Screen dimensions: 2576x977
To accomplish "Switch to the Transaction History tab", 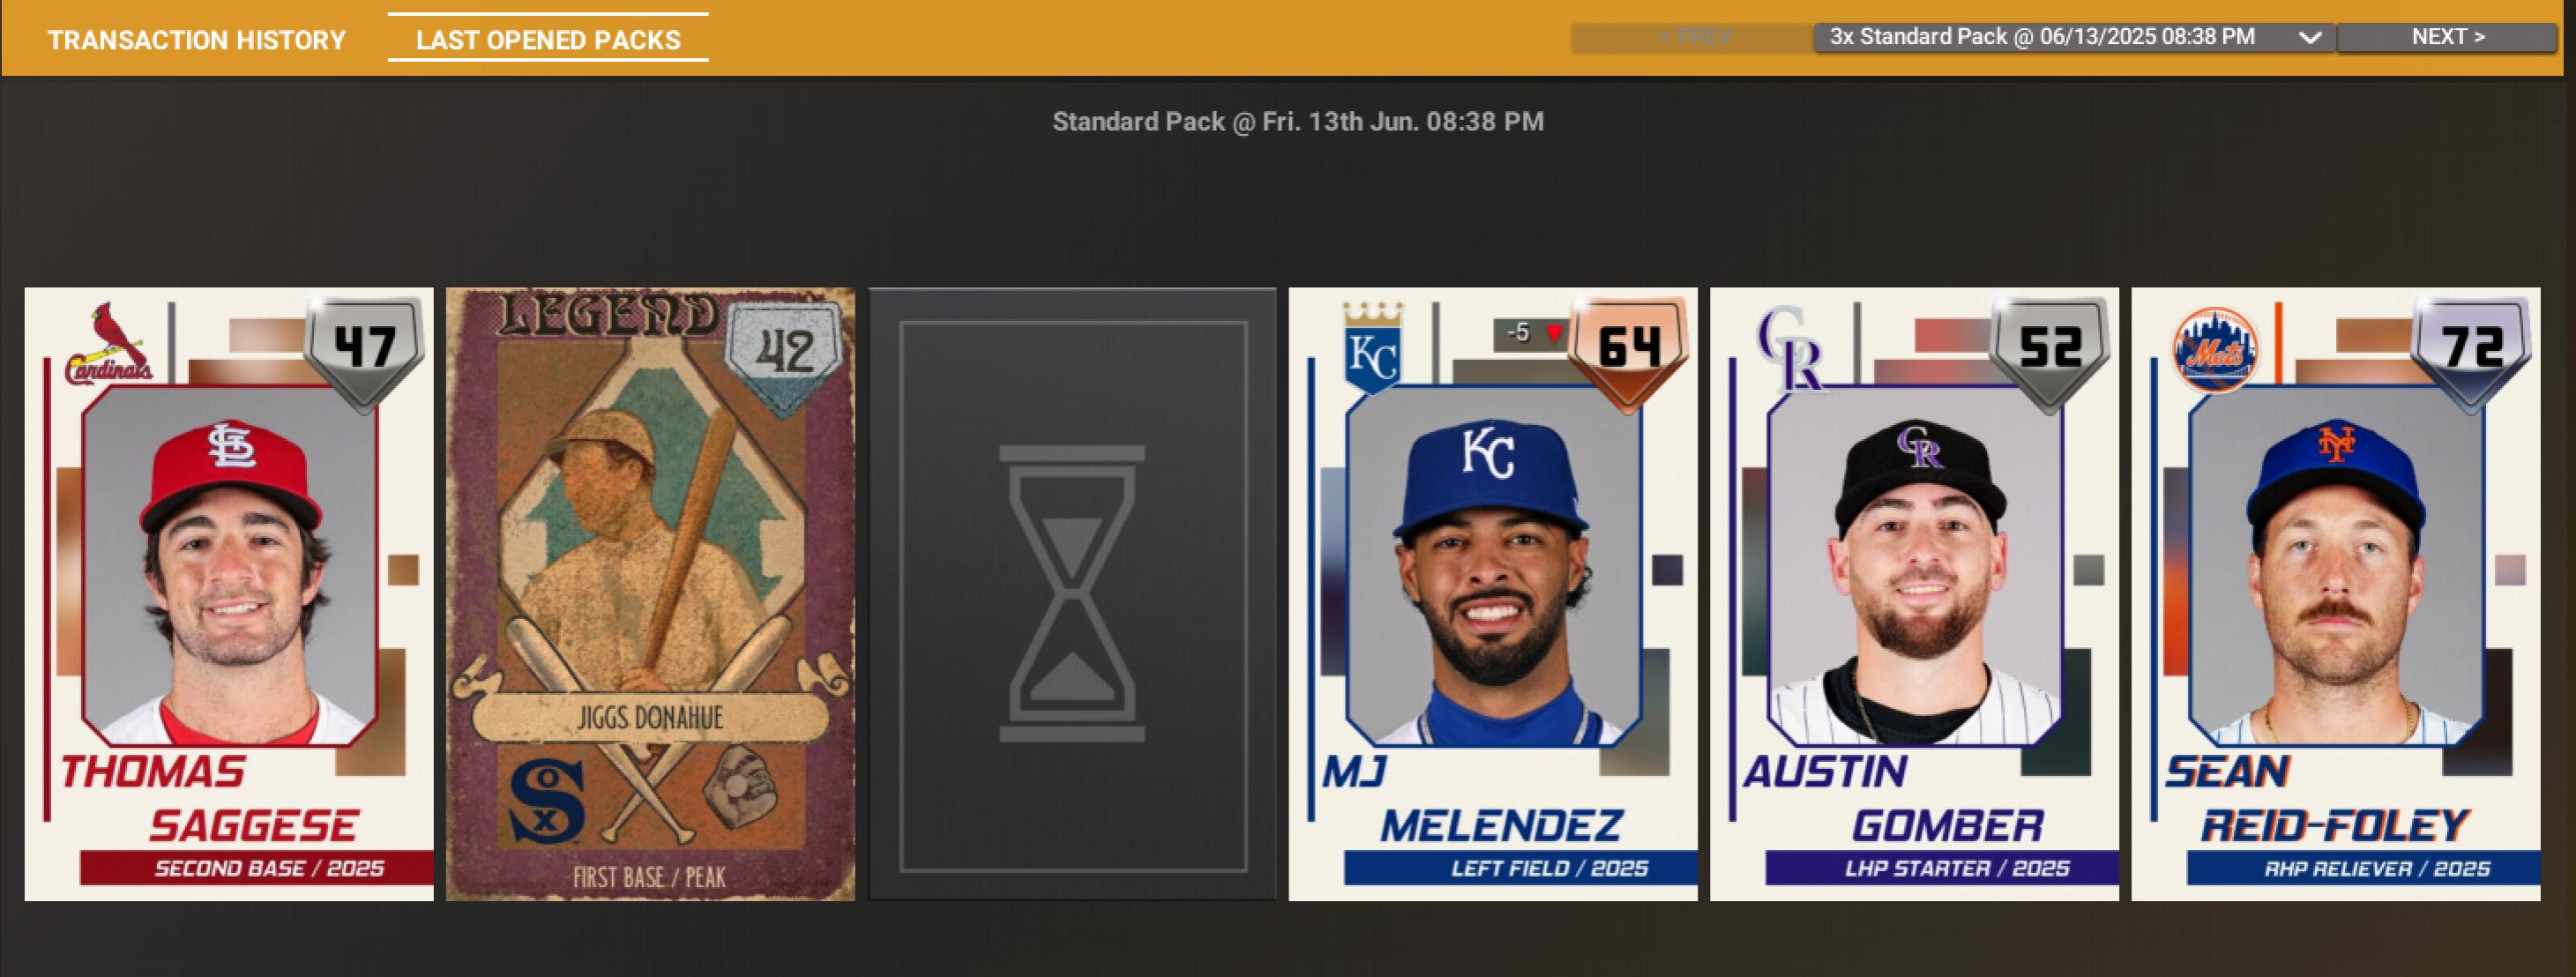I will (197, 40).
